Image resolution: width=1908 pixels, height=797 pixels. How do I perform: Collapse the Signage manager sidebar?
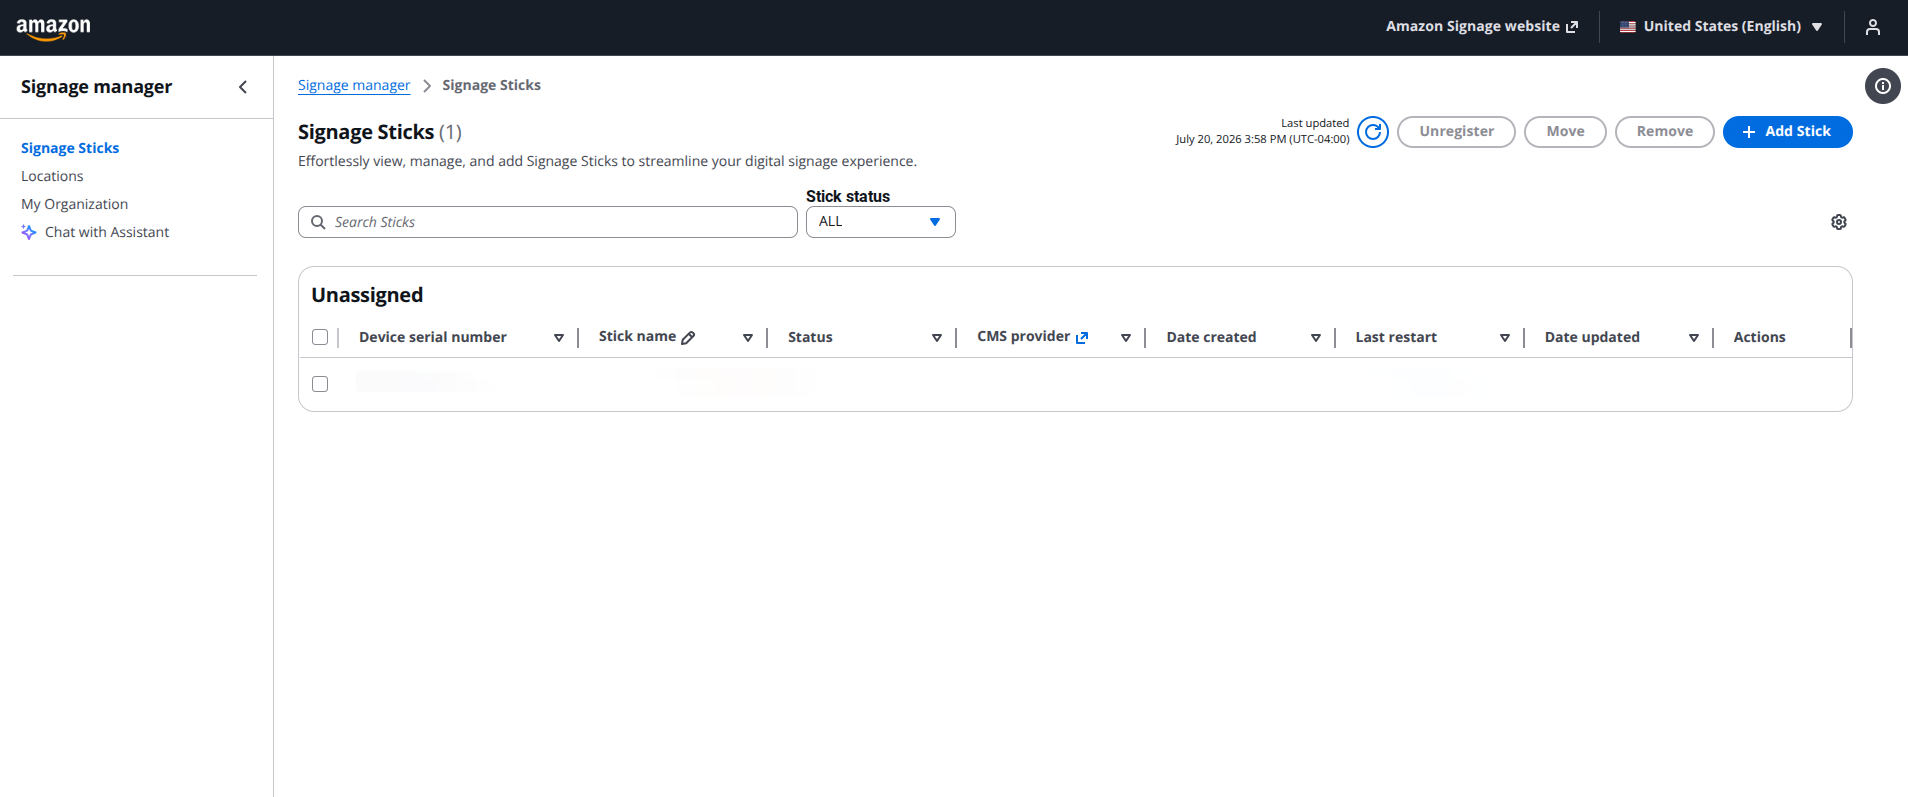[243, 87]
